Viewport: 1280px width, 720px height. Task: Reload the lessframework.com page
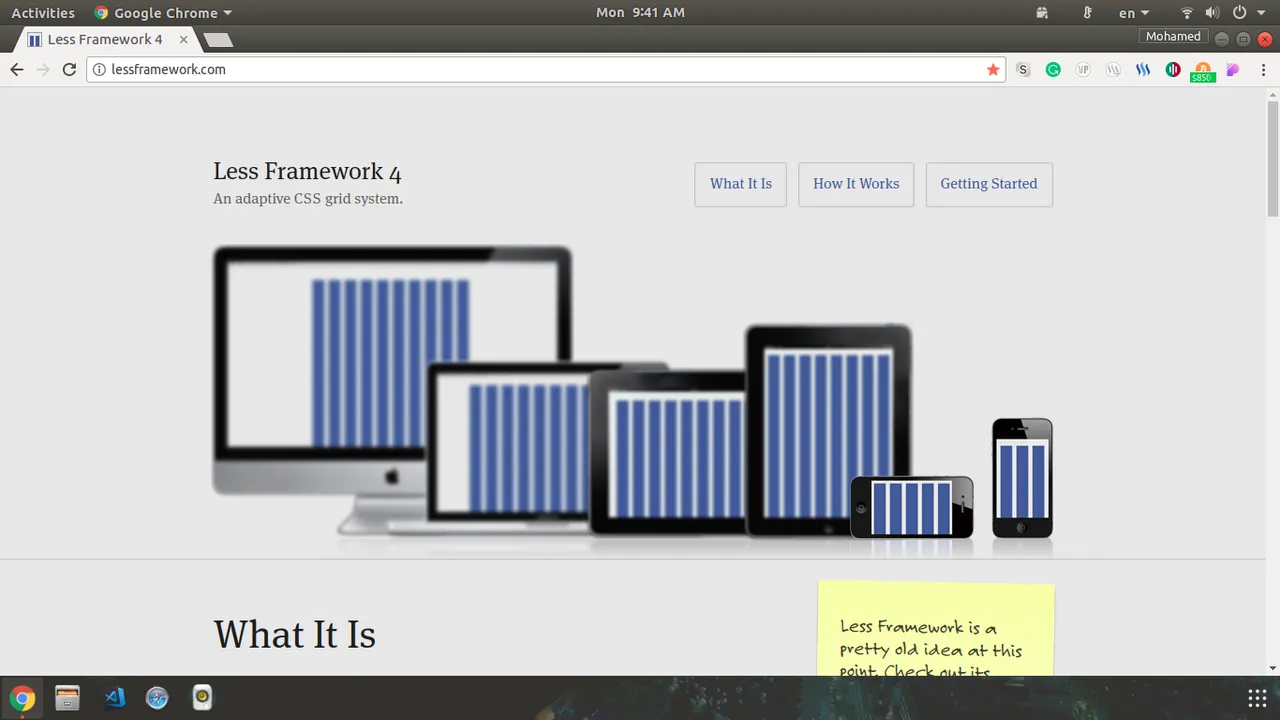[69, 69]
